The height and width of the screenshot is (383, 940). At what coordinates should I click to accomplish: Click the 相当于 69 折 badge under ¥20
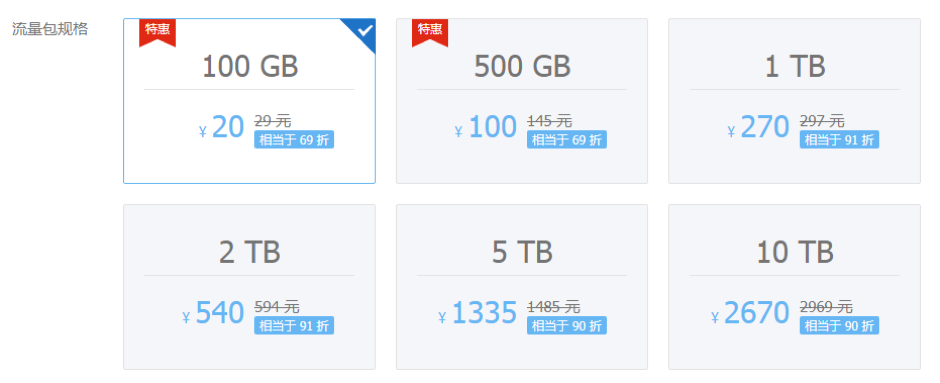[294, 140]
